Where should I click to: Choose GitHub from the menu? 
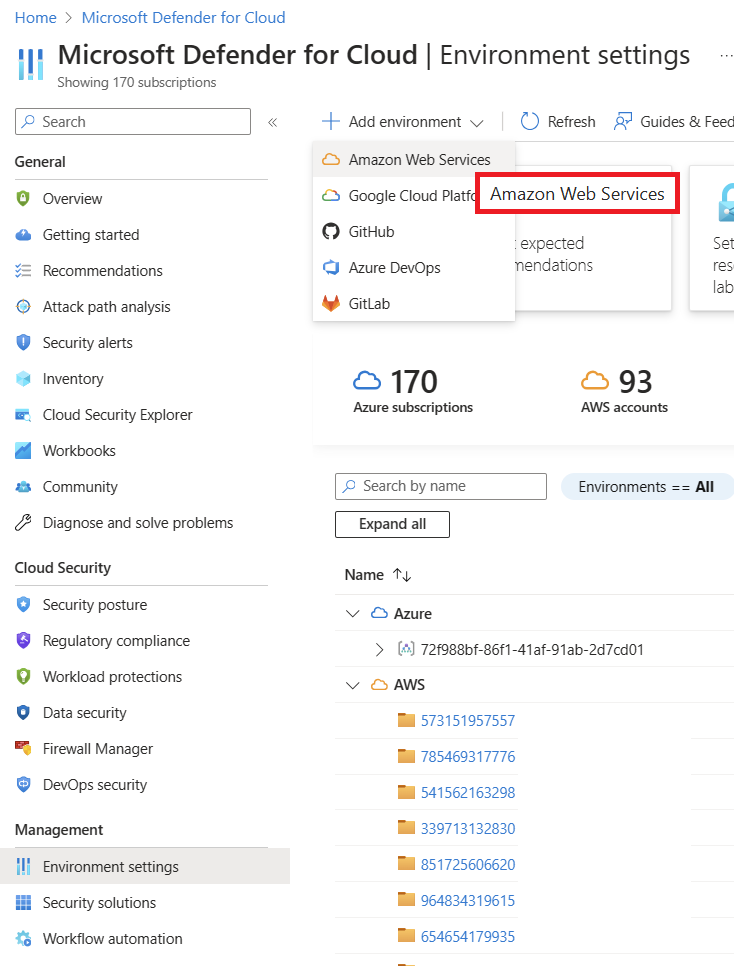(414, 232)
